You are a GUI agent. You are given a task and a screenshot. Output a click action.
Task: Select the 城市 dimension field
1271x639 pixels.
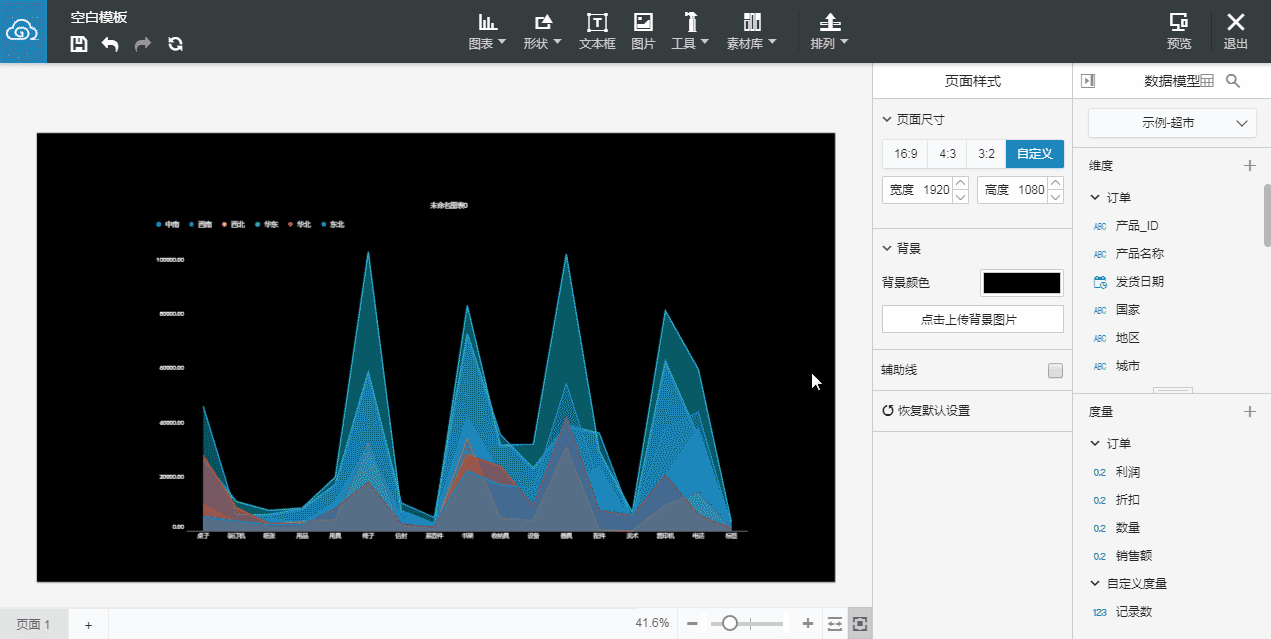click(x=1128, y=366)
